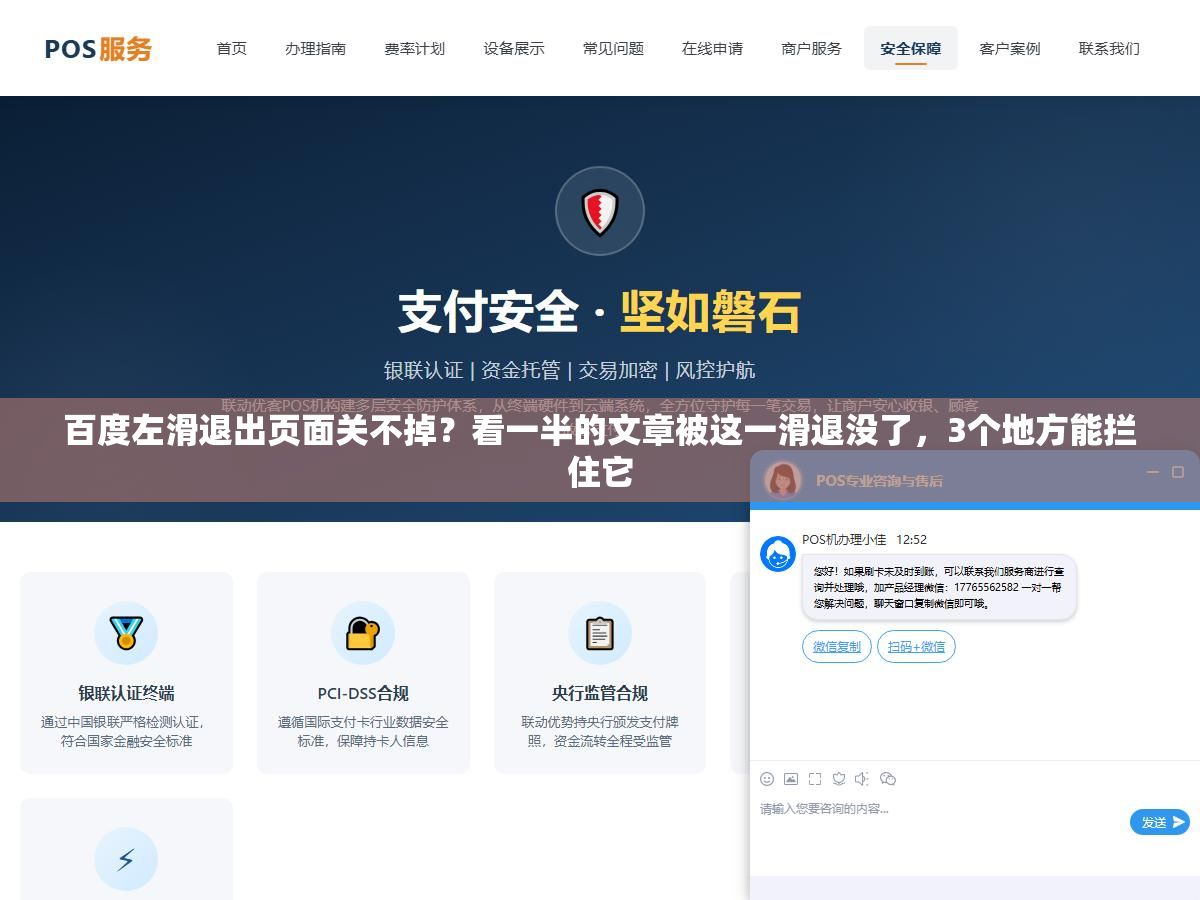
Task: Select 设备展示 in the navigation
Action: [x=514, y=48]
